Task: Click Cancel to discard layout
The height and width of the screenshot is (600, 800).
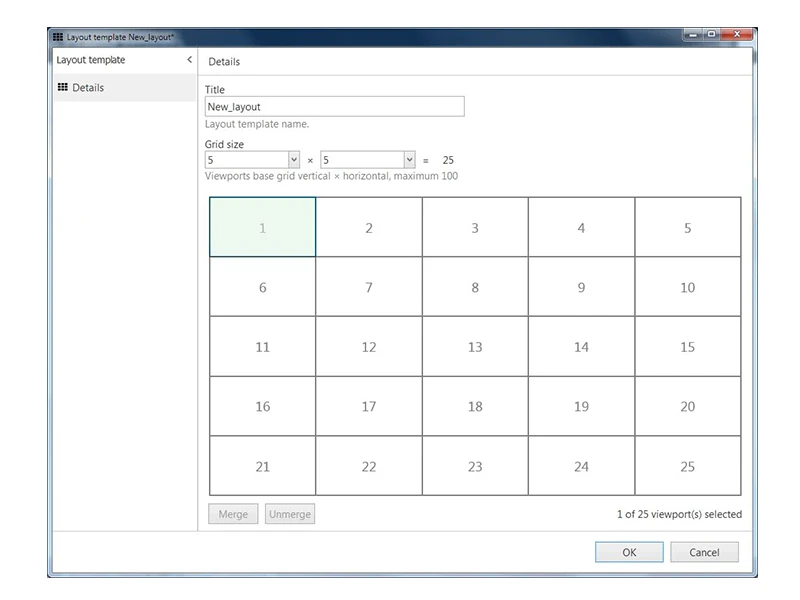Action: 704,552
